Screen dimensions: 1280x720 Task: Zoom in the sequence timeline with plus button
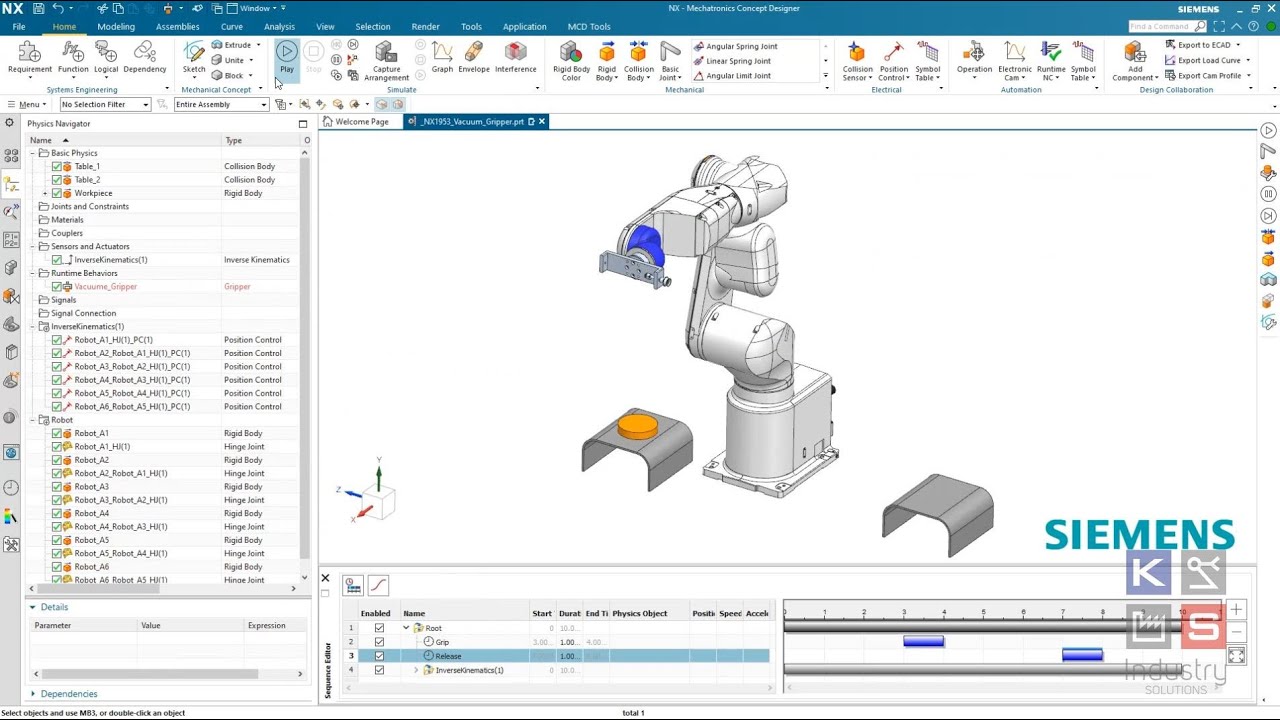(x=1236, y=609)
